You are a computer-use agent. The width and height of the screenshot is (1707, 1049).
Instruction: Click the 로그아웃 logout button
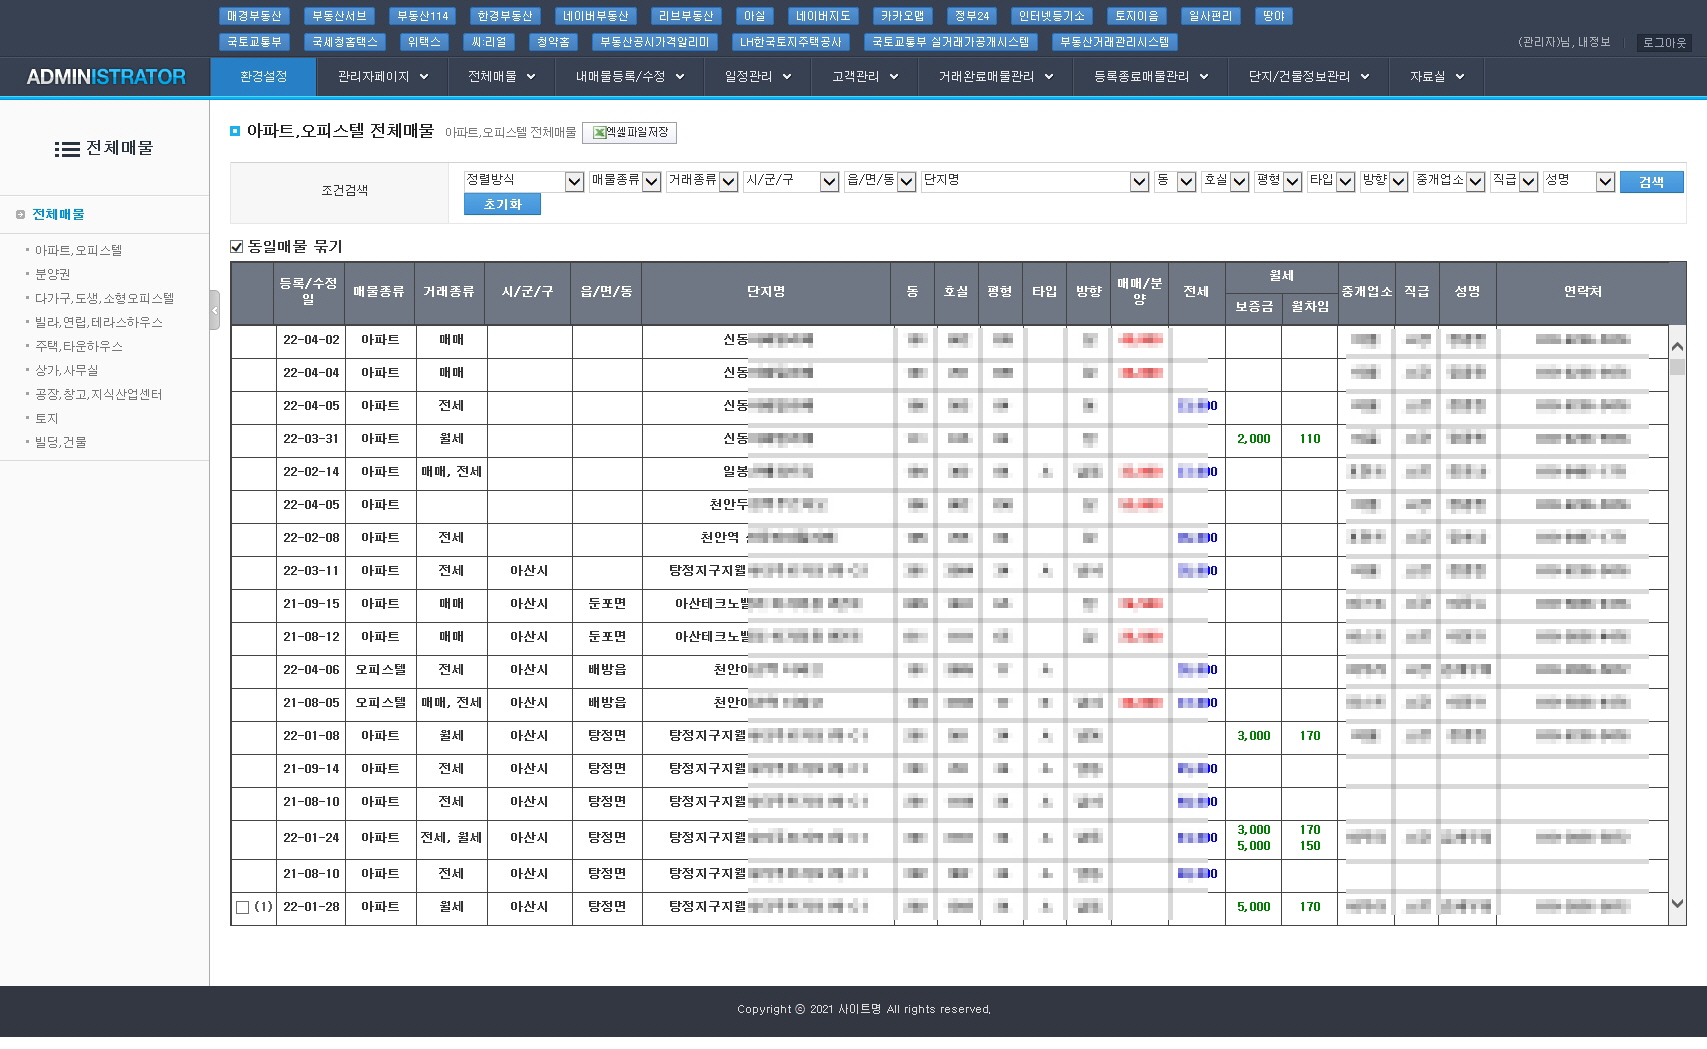click(1664, 43)
